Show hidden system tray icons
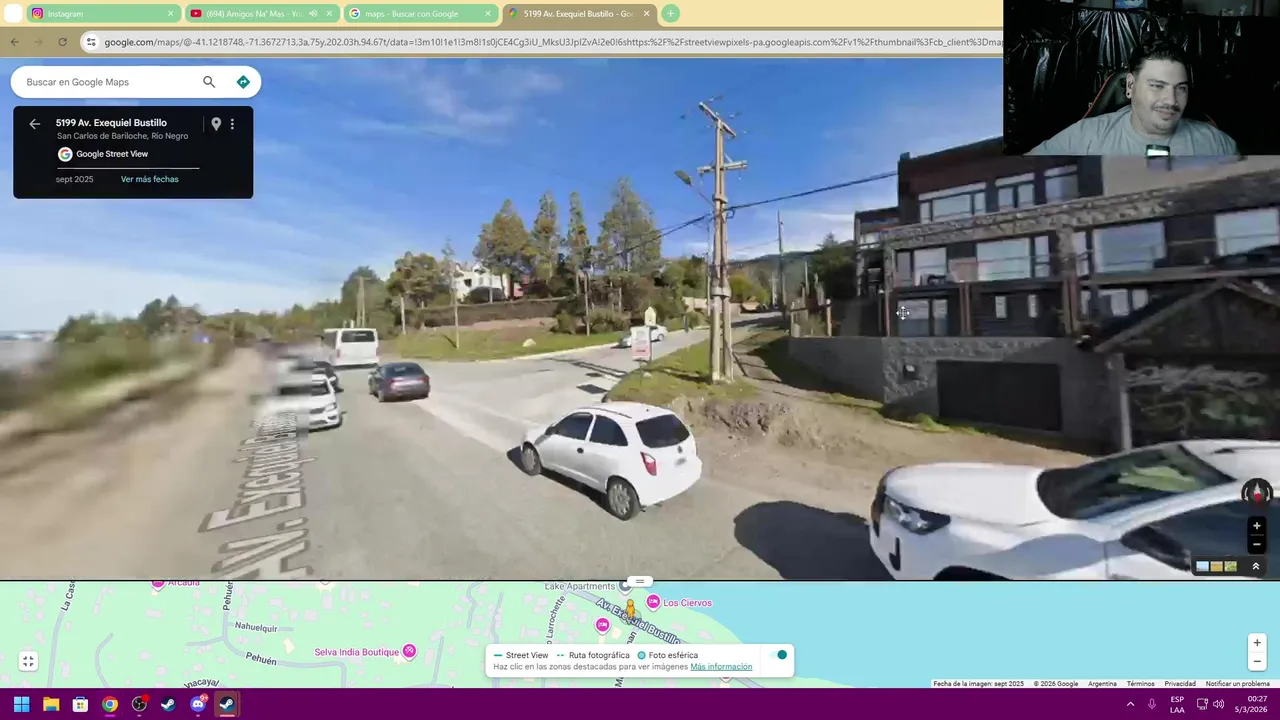The image size is (1280, 720). 1131,704
